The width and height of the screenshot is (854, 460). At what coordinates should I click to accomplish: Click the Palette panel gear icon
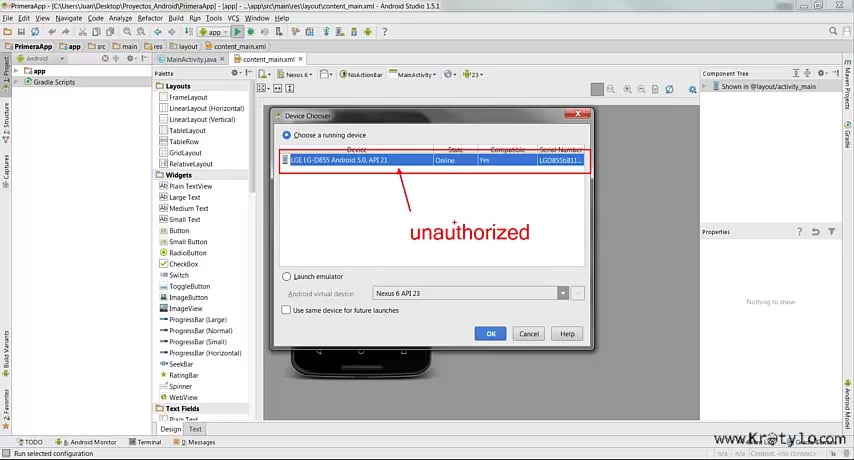(235, 73)
